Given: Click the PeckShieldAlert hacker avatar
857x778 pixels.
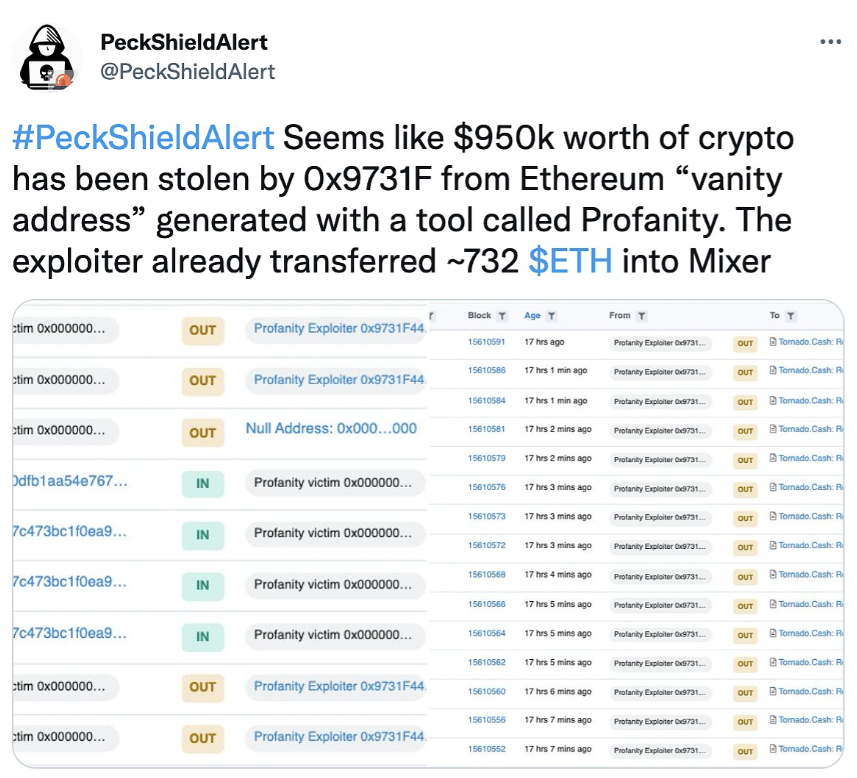Looking at the screenshot, I should tap(47, 57).
